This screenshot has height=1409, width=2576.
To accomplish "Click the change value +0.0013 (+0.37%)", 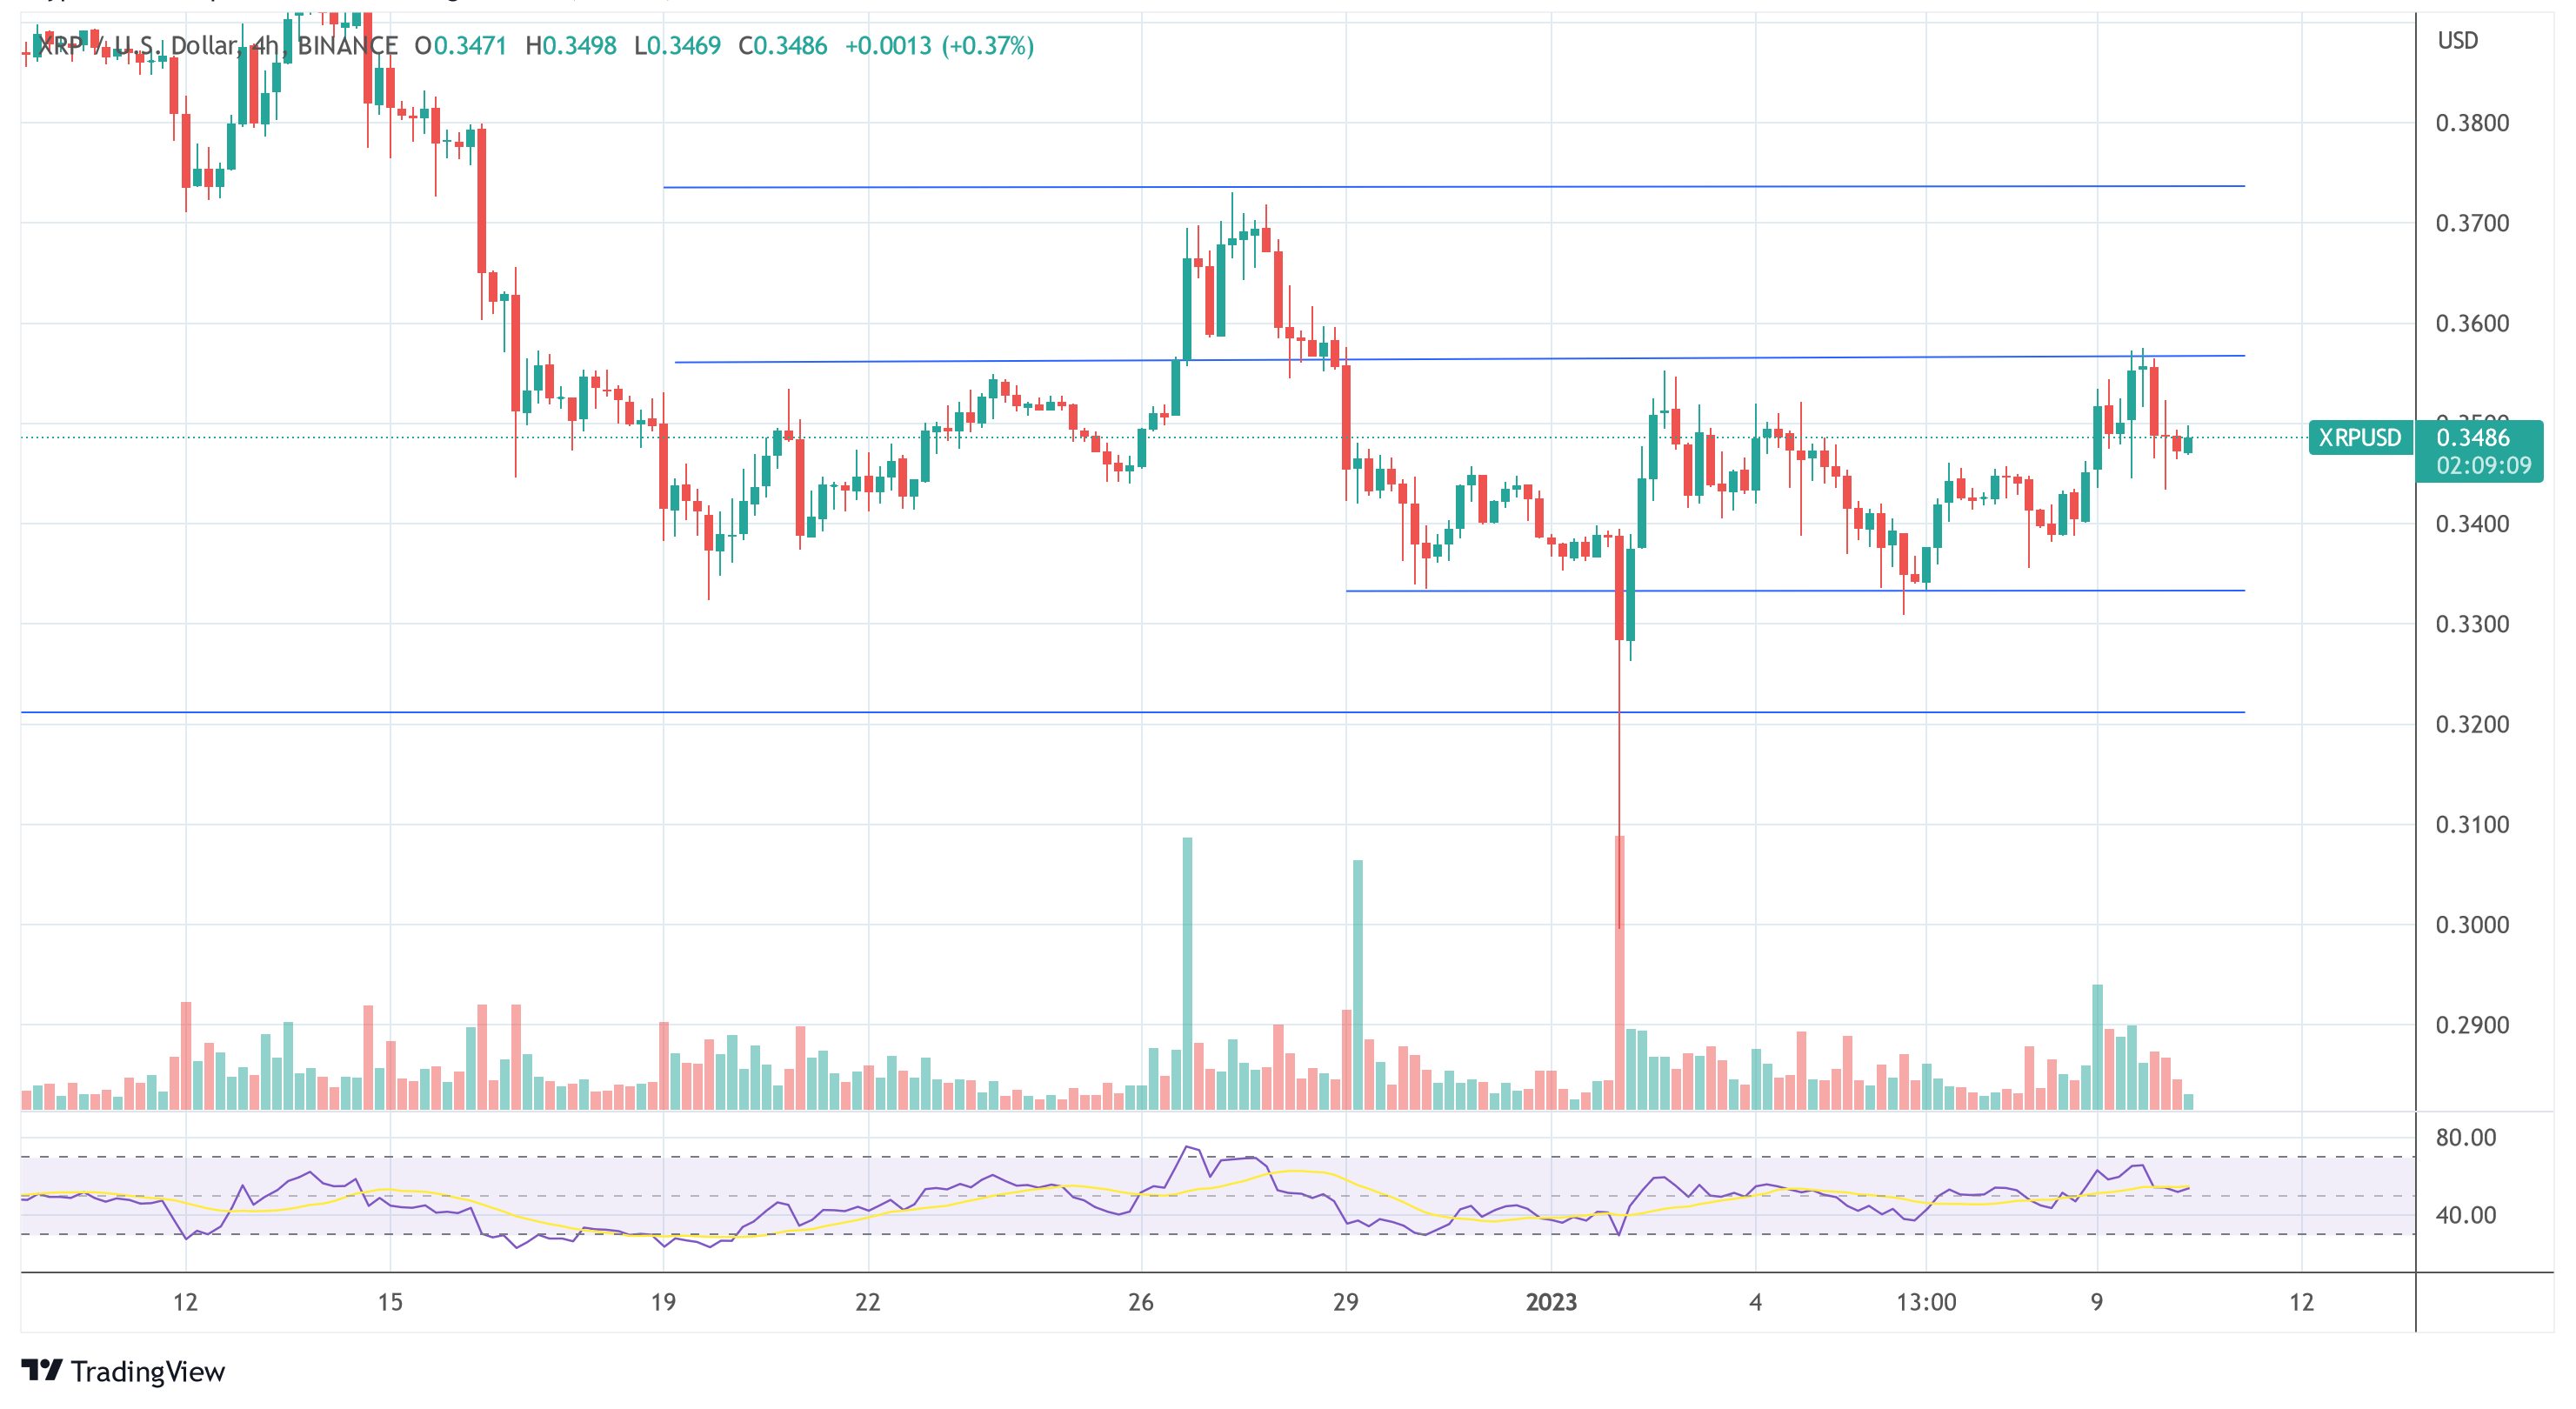I will tap(939, 46).
